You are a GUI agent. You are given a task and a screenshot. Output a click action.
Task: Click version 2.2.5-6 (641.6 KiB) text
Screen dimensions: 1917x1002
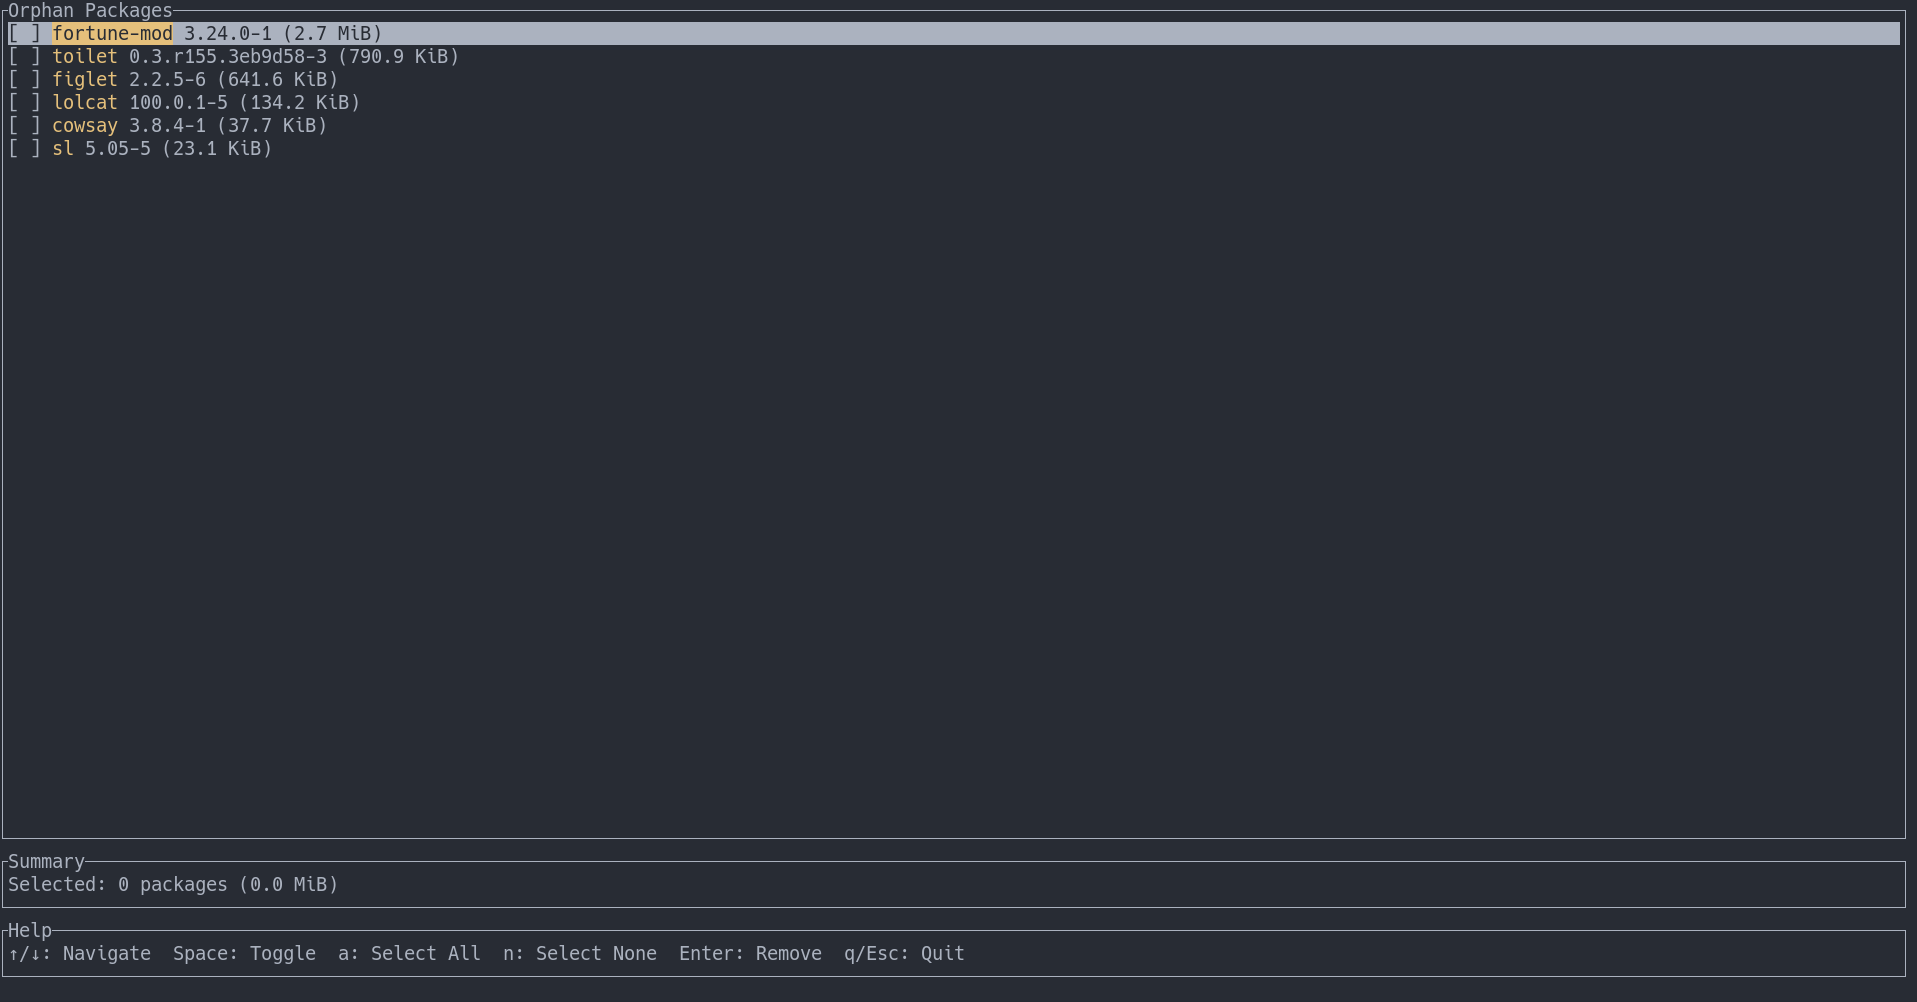(234, 80)
